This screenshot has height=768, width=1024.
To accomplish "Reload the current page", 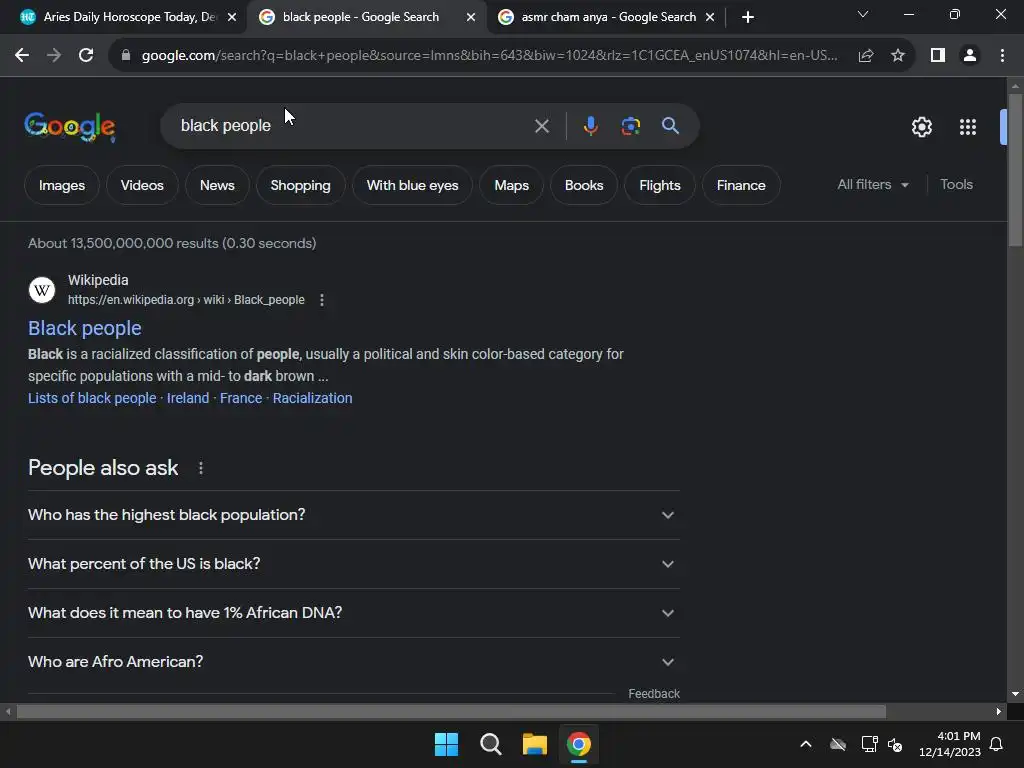I will [x=86, y=56].
